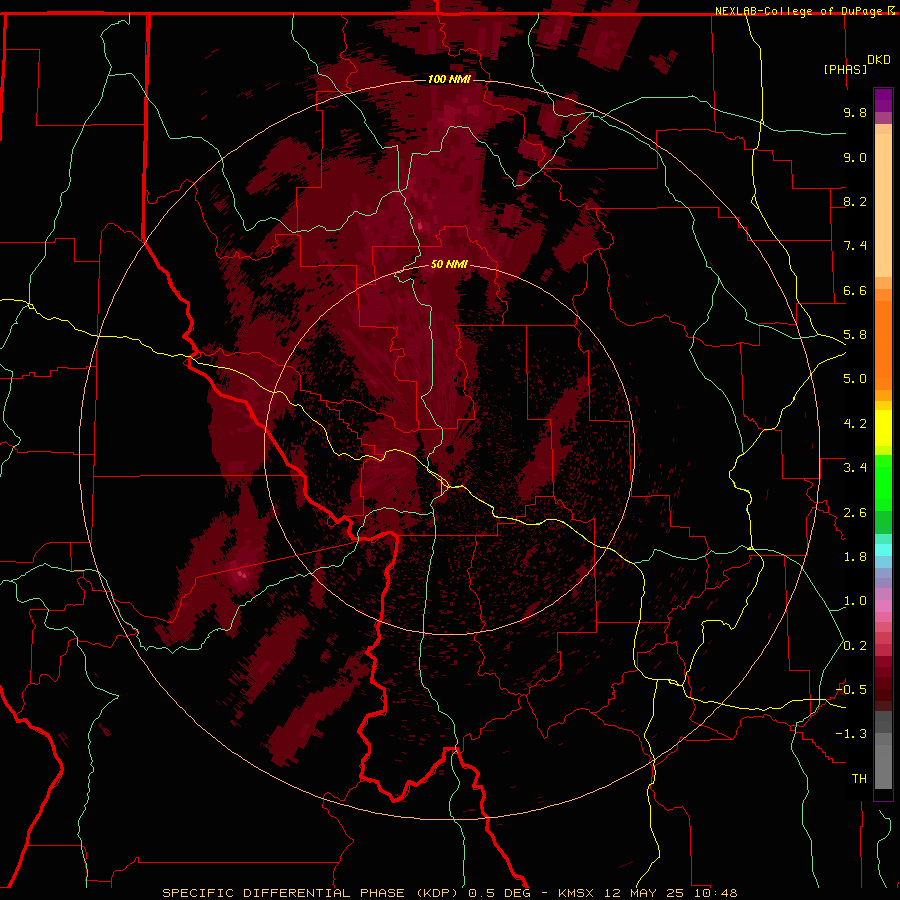Click the 12 MAY 25 date text

point(642,893)
